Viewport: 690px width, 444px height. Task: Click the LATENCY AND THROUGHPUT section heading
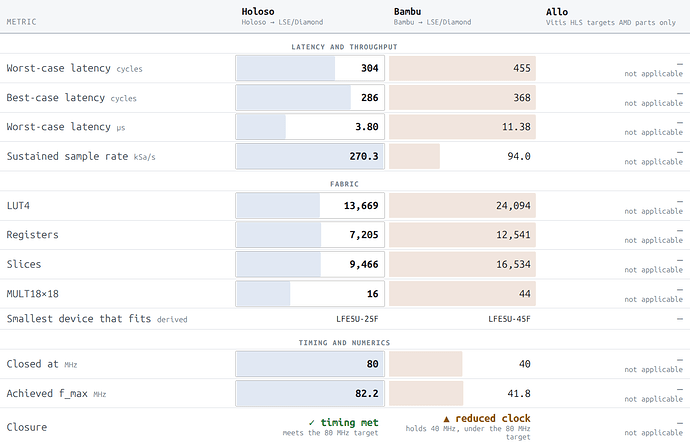(x=344, y=47)
